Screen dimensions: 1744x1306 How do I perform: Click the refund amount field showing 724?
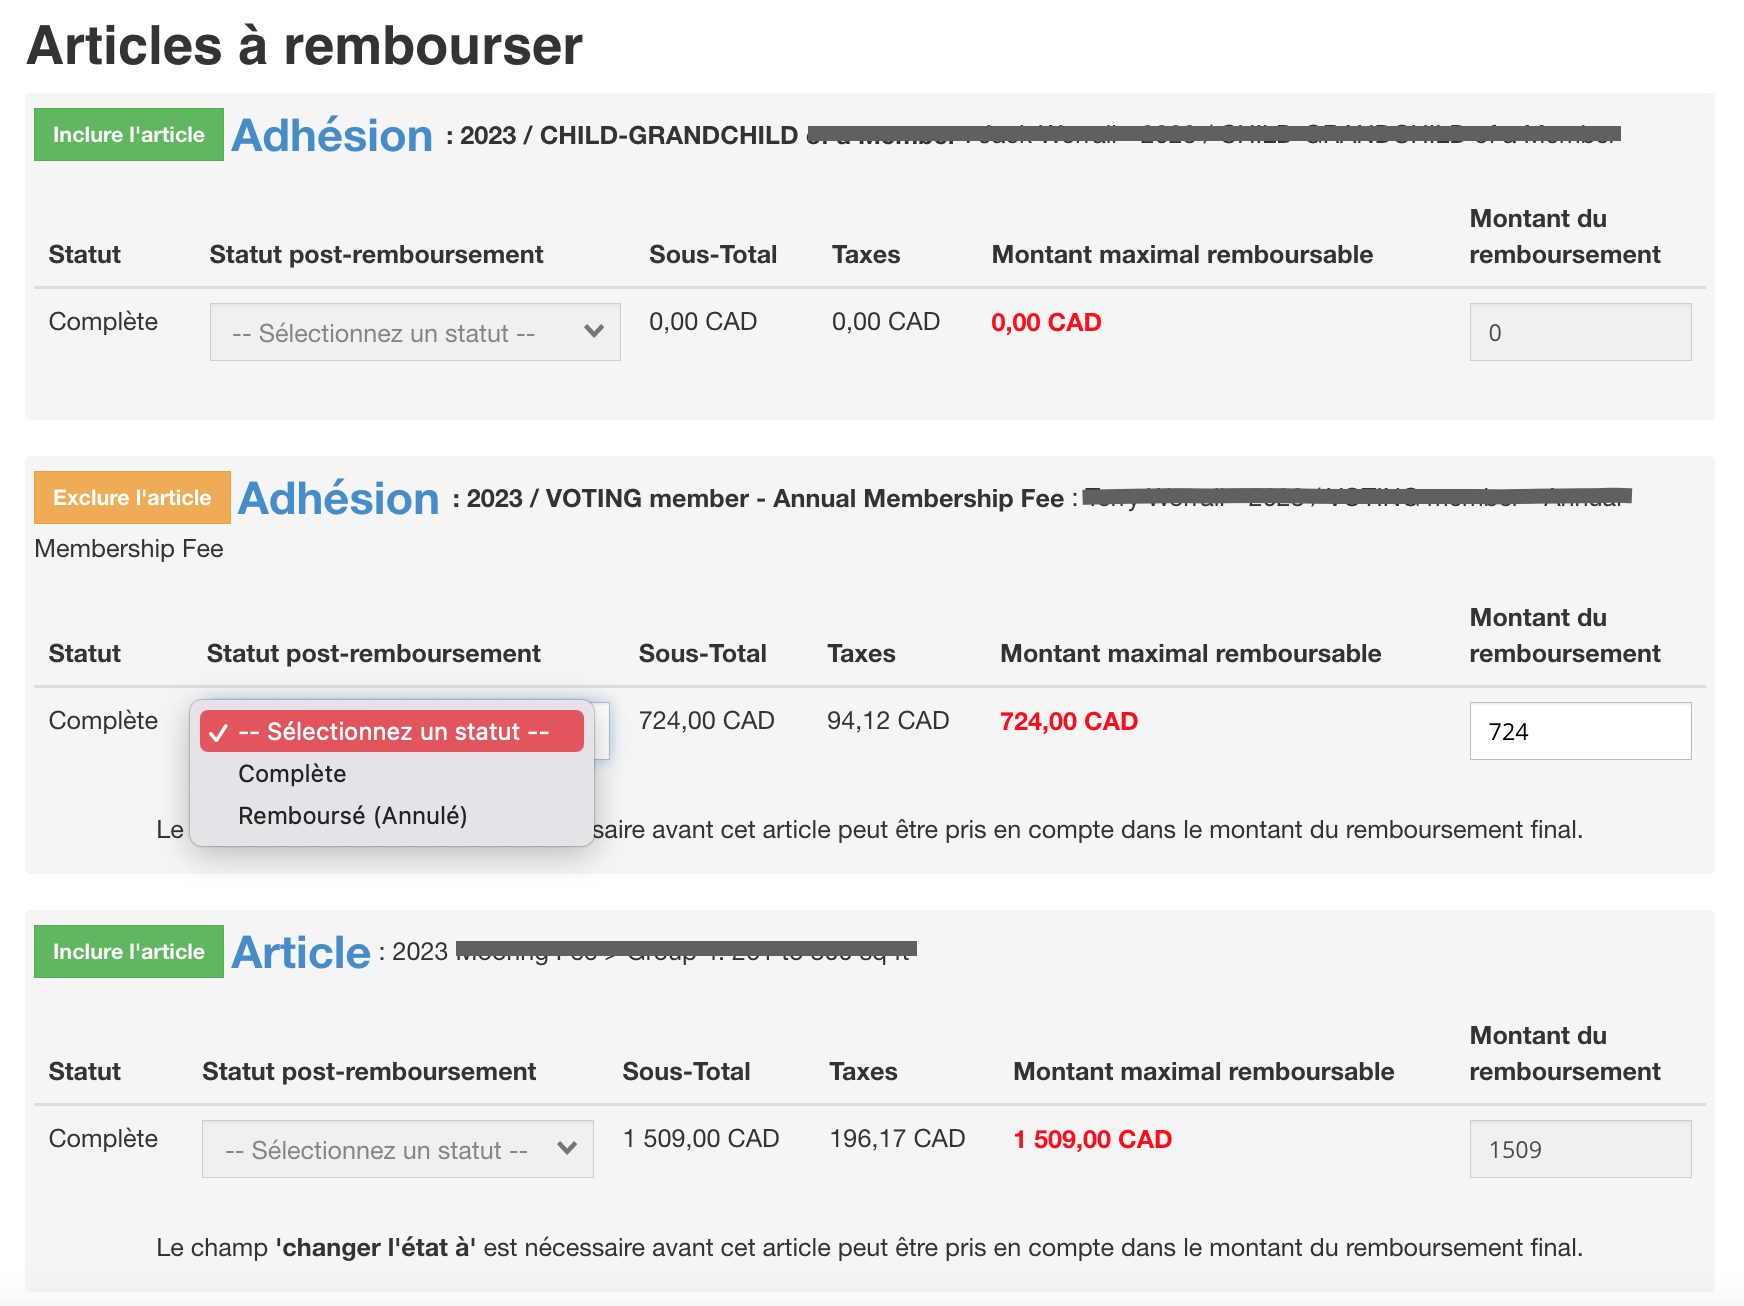point(1579,732)
